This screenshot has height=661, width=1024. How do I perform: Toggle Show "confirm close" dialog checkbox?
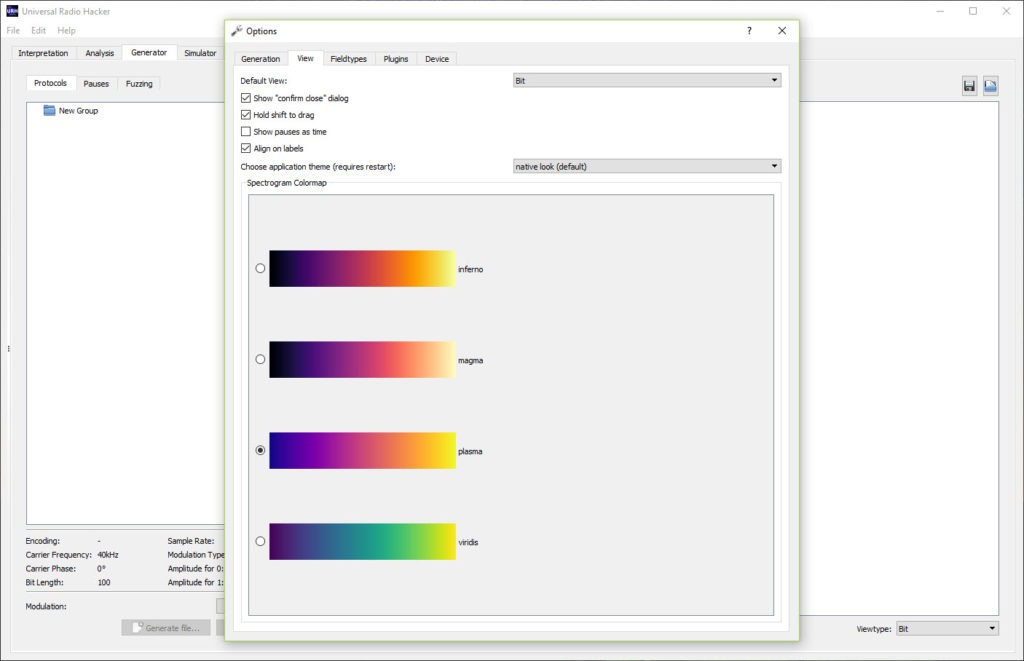246,98
